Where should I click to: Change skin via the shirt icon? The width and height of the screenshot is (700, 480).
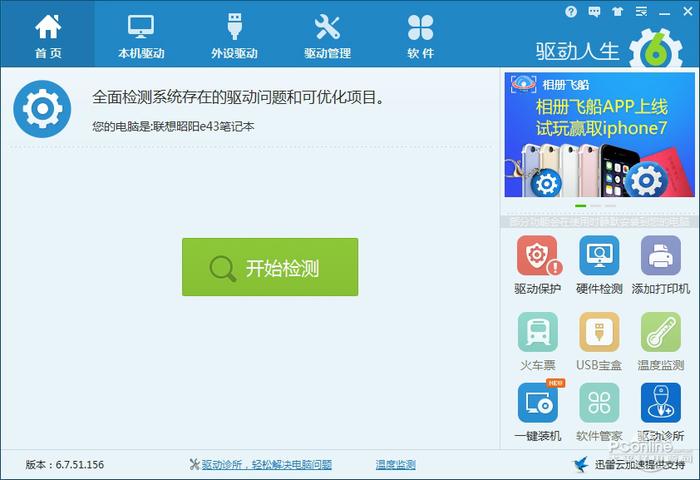tap(616, 12)
